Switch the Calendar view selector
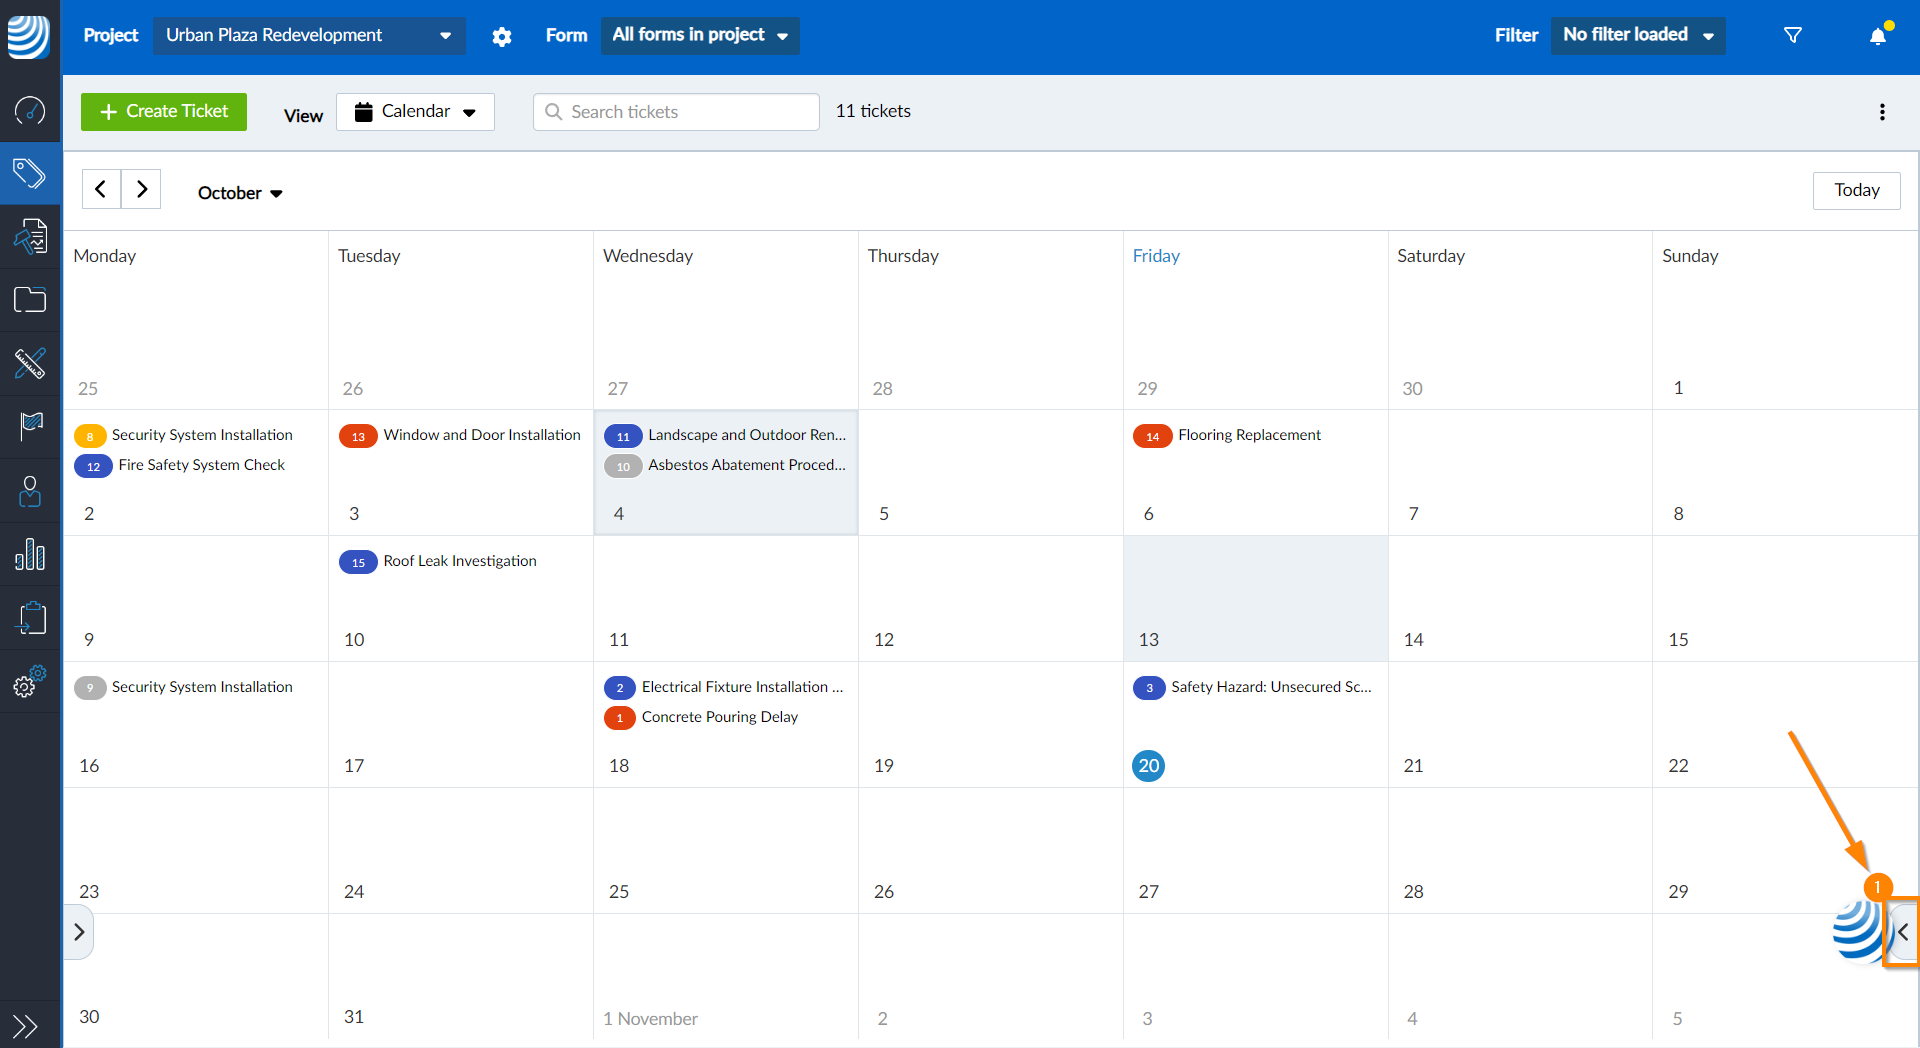Viewport: 1920px width, 1048px height. point(415,111)
